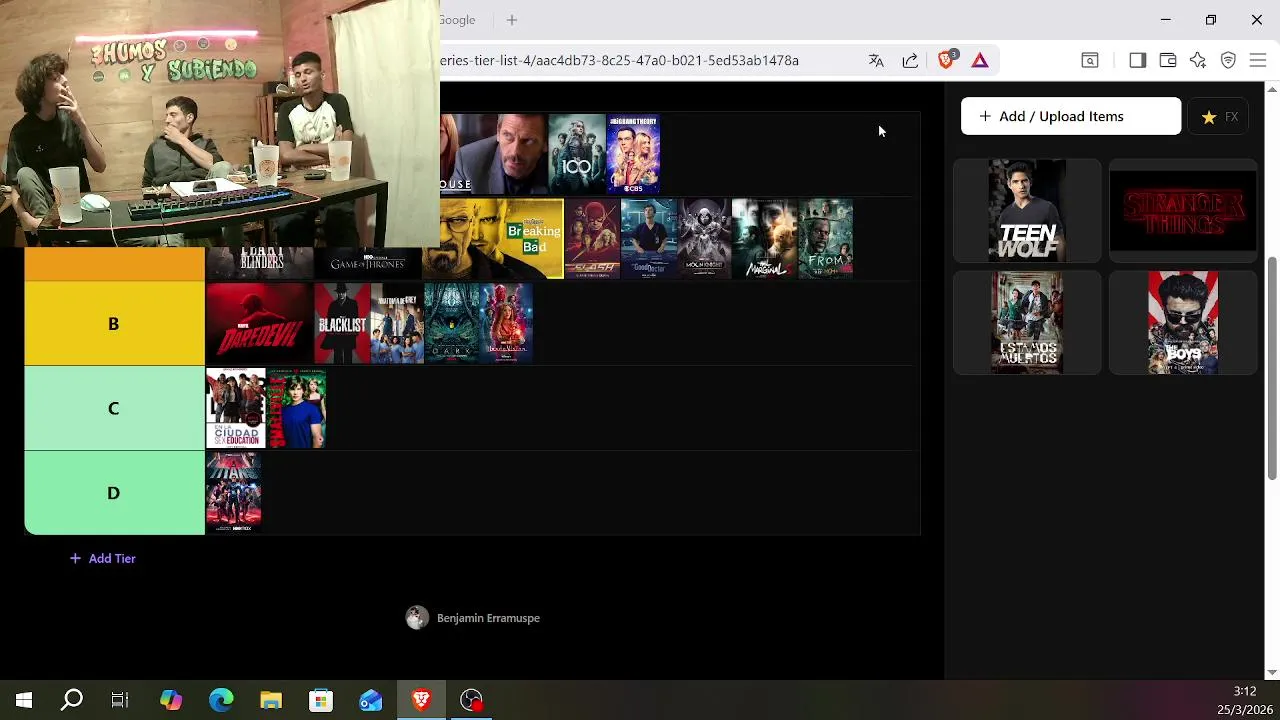Select The Good Doctor poster
1280x720 pixels.
tap(648, 239)
